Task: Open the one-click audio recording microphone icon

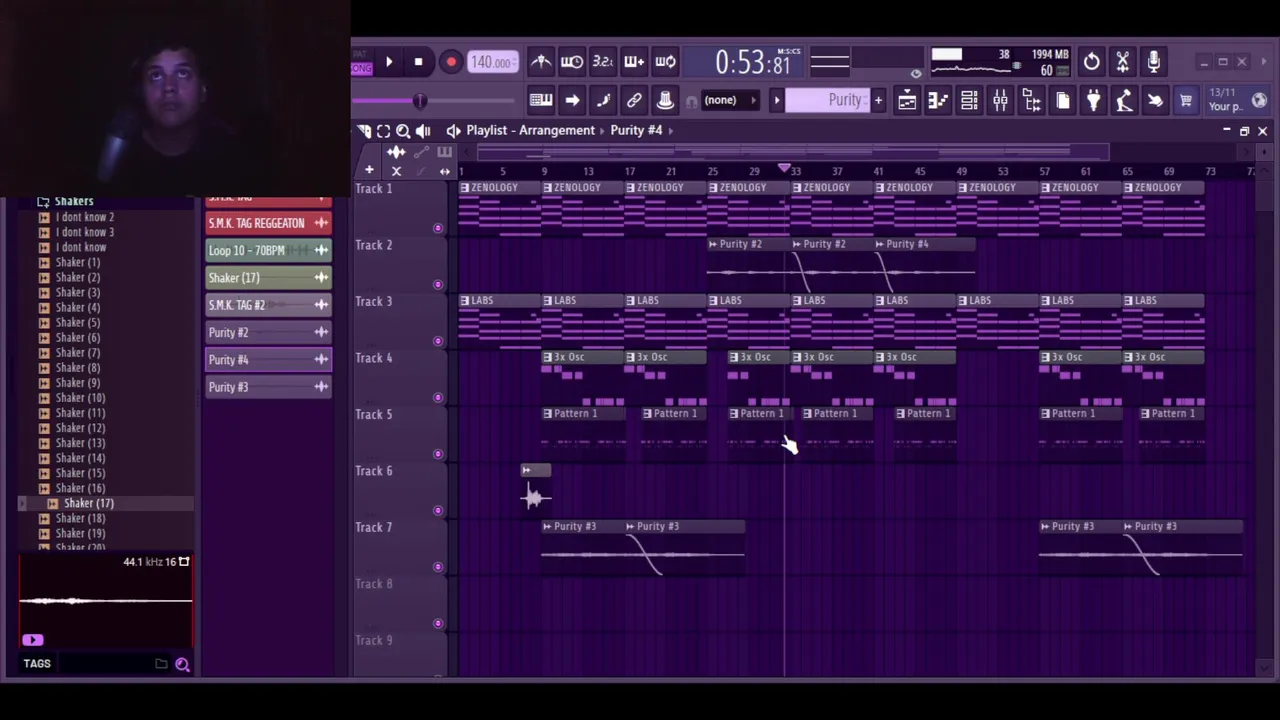Action: (1154, 62)
